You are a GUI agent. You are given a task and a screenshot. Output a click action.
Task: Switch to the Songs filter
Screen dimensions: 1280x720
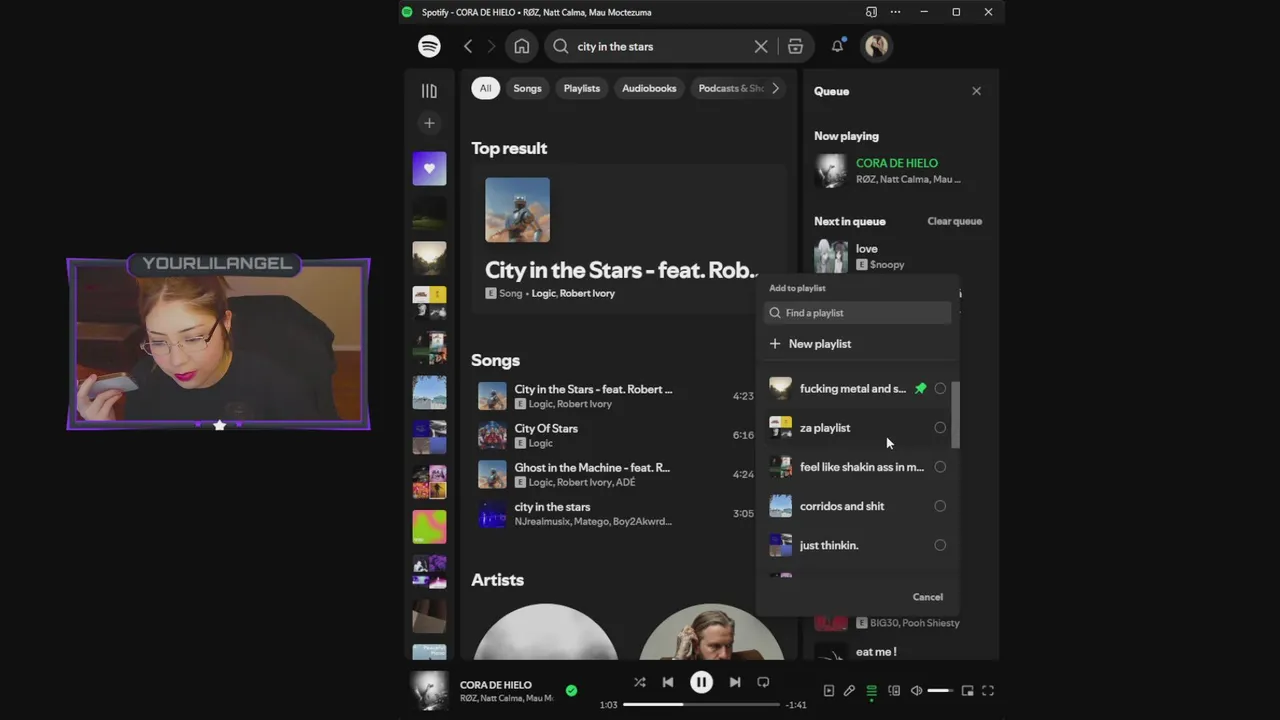(527, 88)
